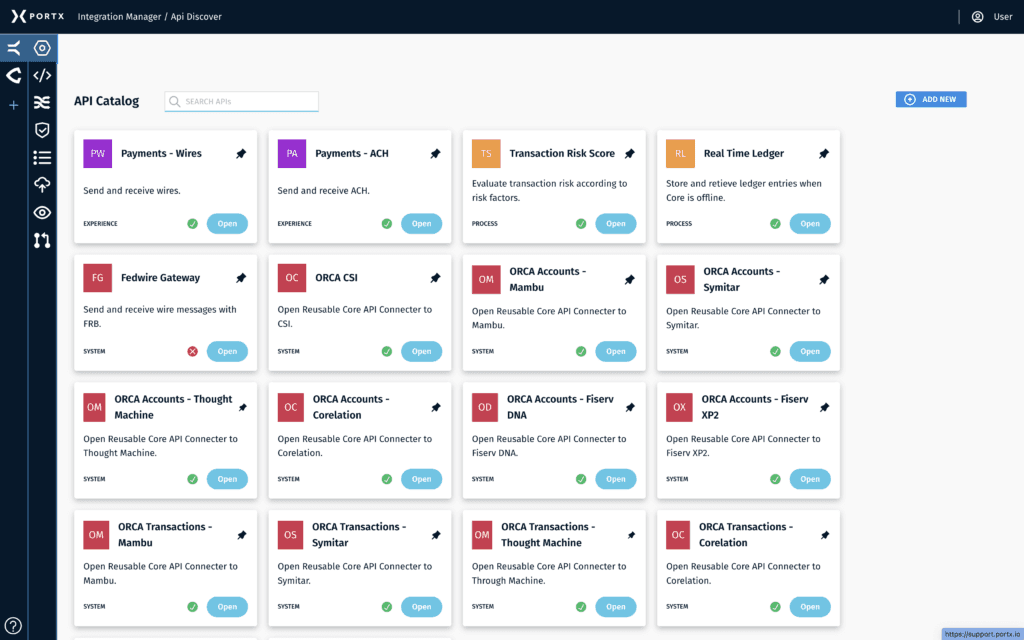Click the green status check on Real Time Ledger
The height and width of the screenshot is (640, 1024).
[x=775, y=224]
